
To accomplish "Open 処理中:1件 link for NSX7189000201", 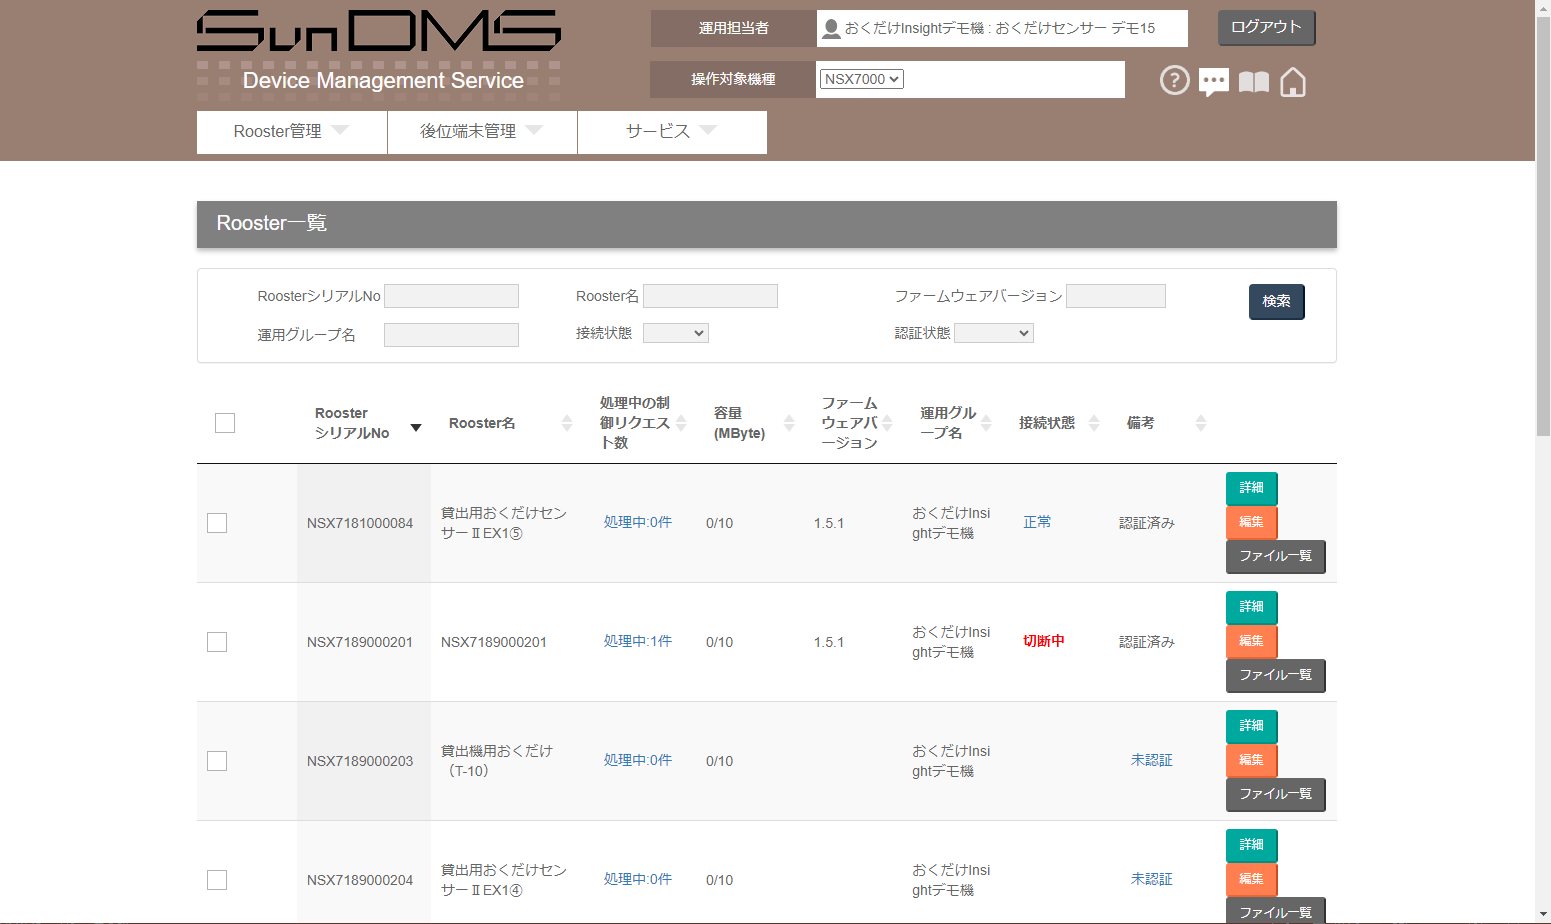I will pos(636,641).
